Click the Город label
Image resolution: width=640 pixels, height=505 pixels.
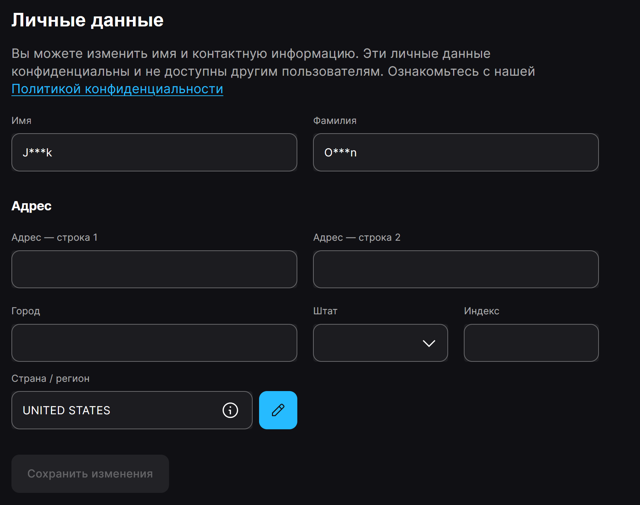(26, 311)
